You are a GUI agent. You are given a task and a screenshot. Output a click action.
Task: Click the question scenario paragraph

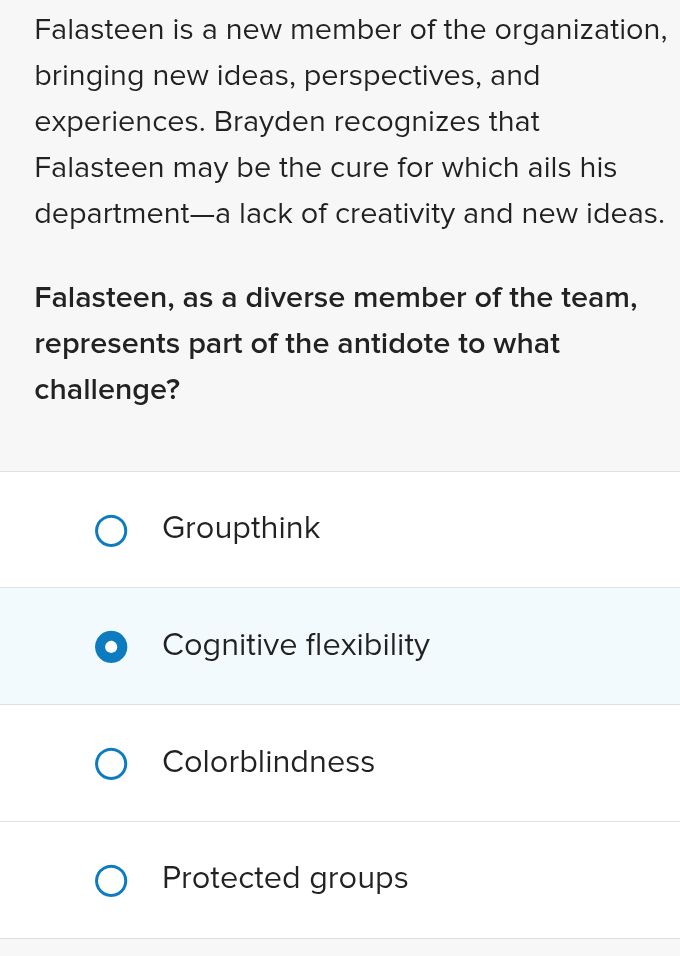pos(350,121)
